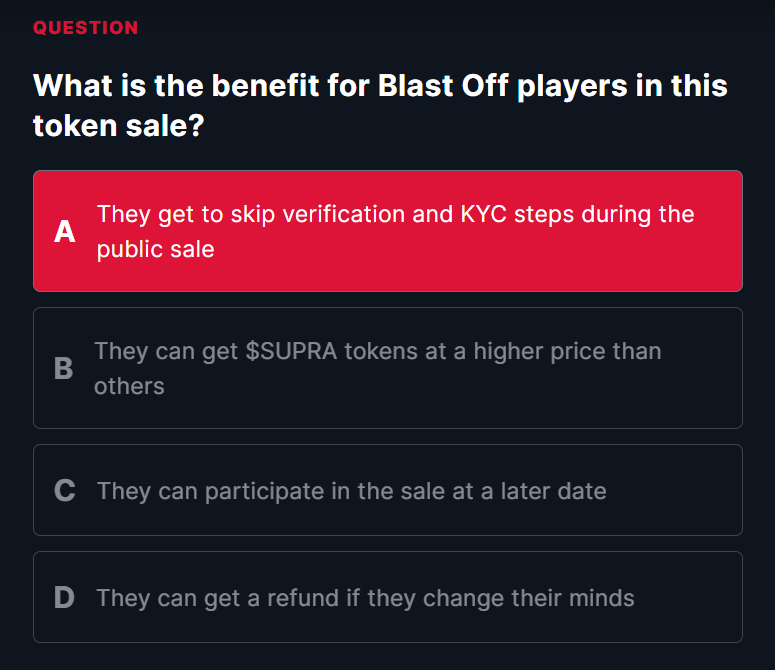Click the letter D badge
The image size is (775, 670).
point(64,598)
